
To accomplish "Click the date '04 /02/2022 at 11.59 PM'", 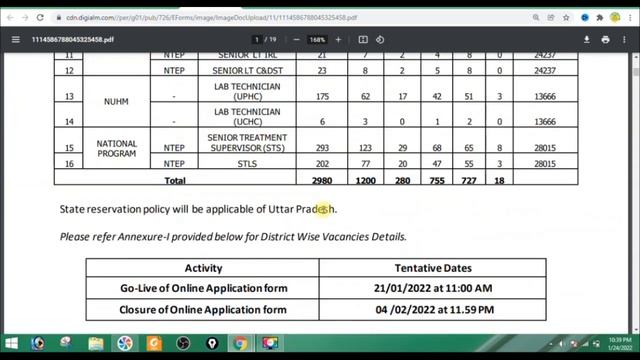I will tap(435, 310).
